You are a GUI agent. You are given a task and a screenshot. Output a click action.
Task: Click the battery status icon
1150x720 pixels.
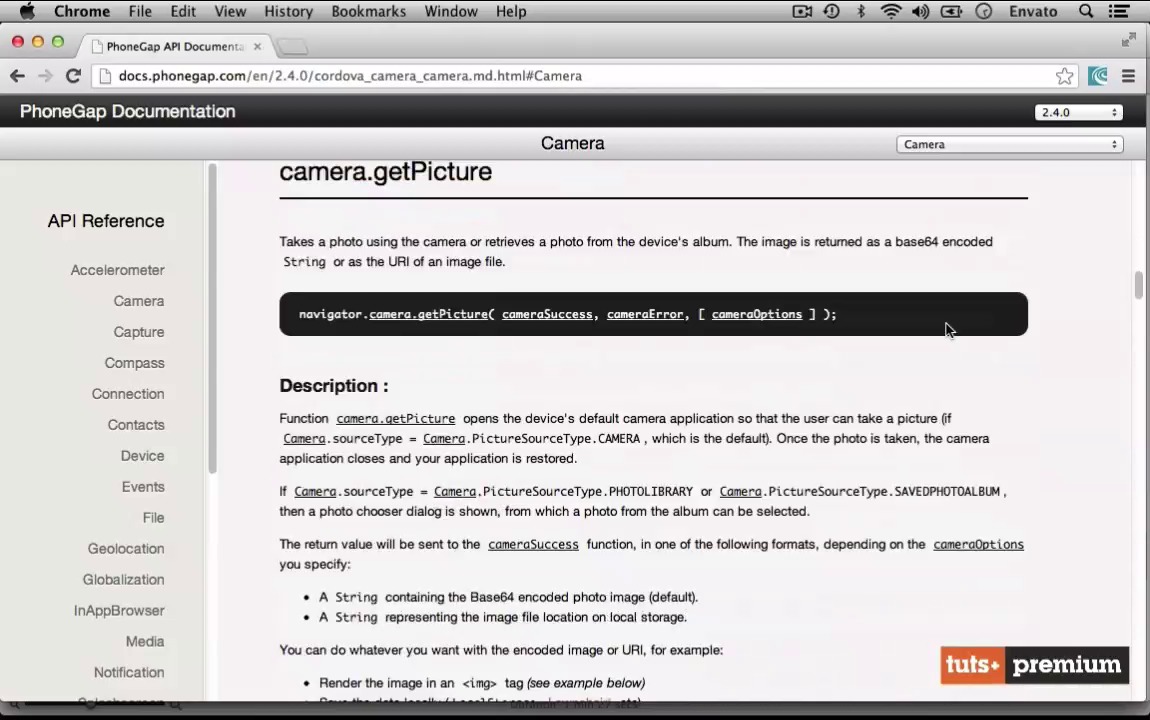951,11
